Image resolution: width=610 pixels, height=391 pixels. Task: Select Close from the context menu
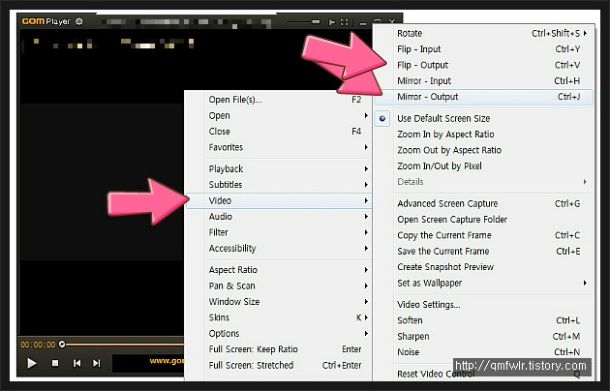click(x=279, y=132)
